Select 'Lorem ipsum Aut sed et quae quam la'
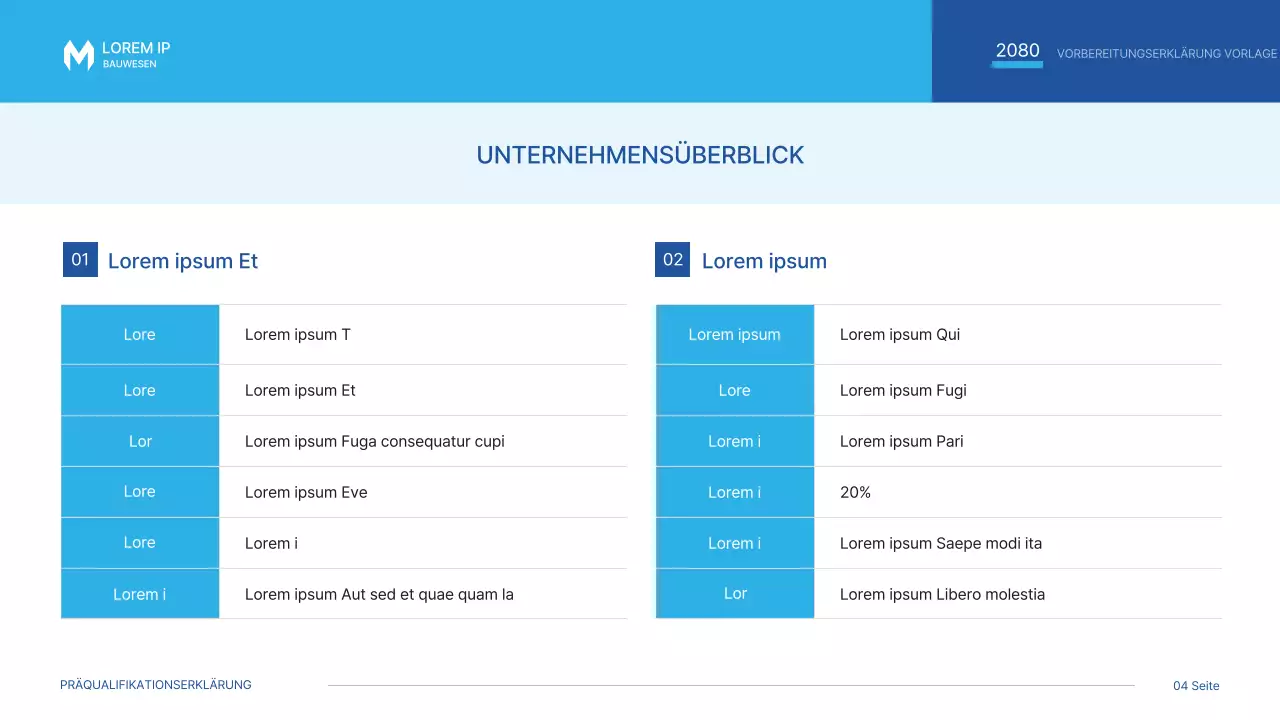The height and width of the screenshot is (720, 1280). (x=379, y=594)
